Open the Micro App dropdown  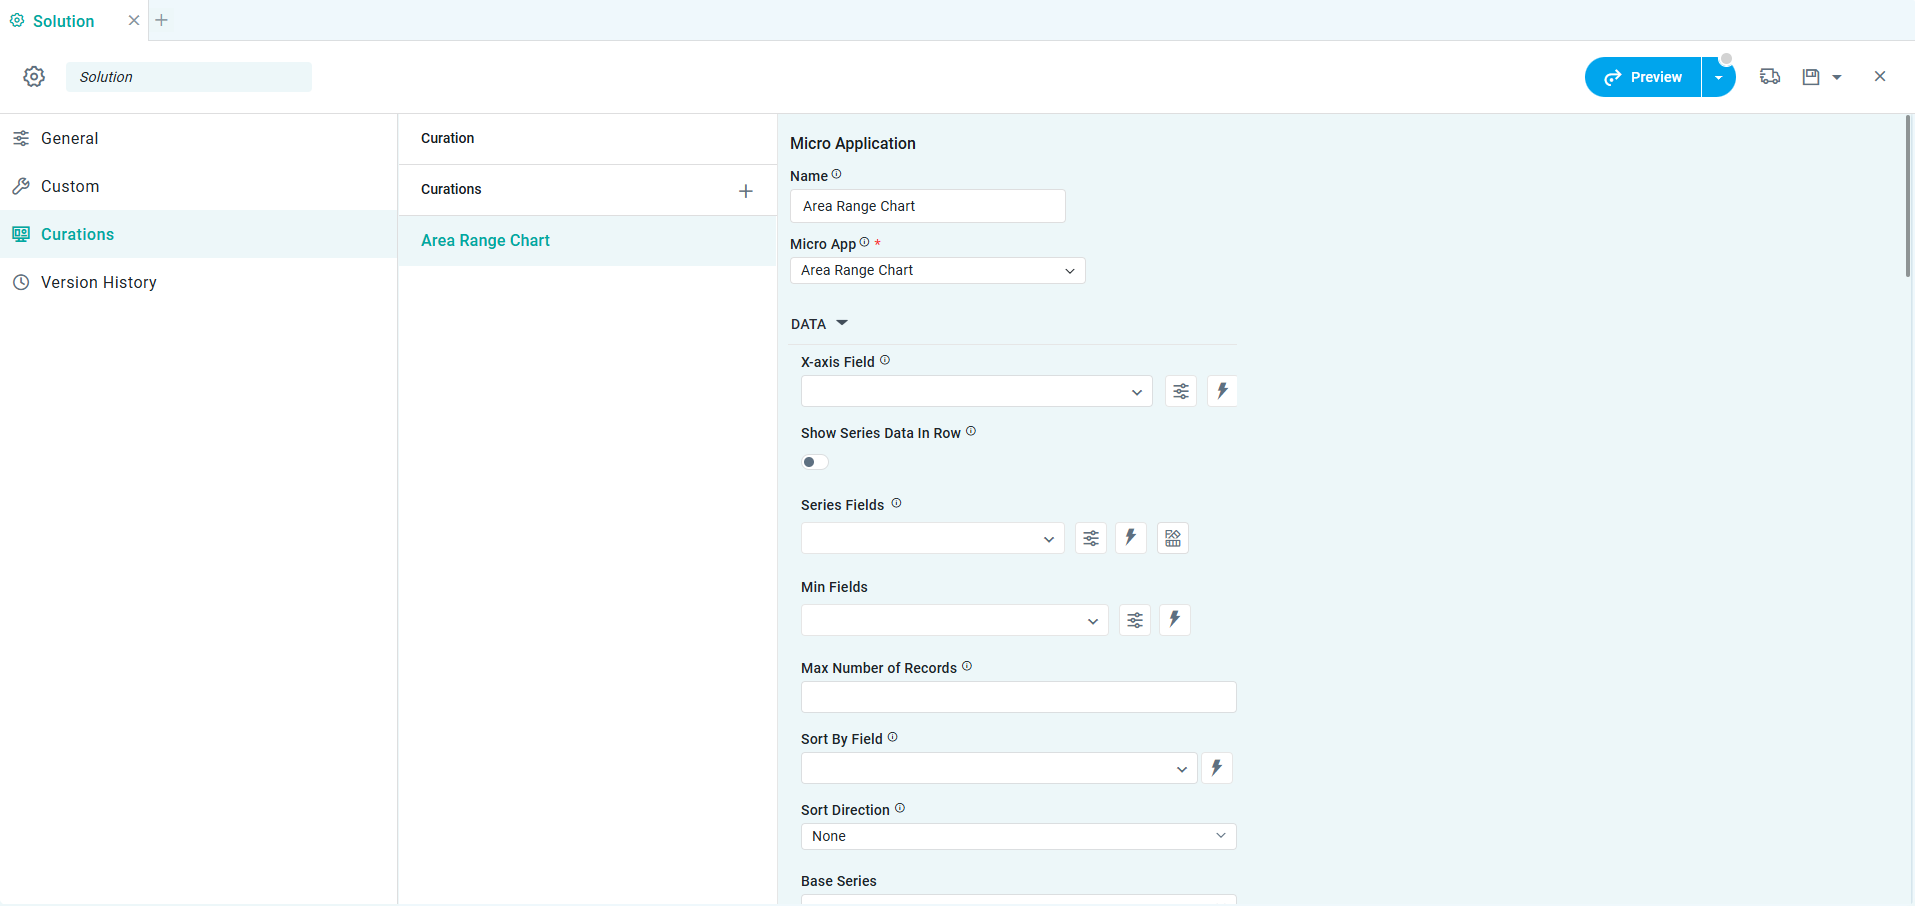[937, 271]
